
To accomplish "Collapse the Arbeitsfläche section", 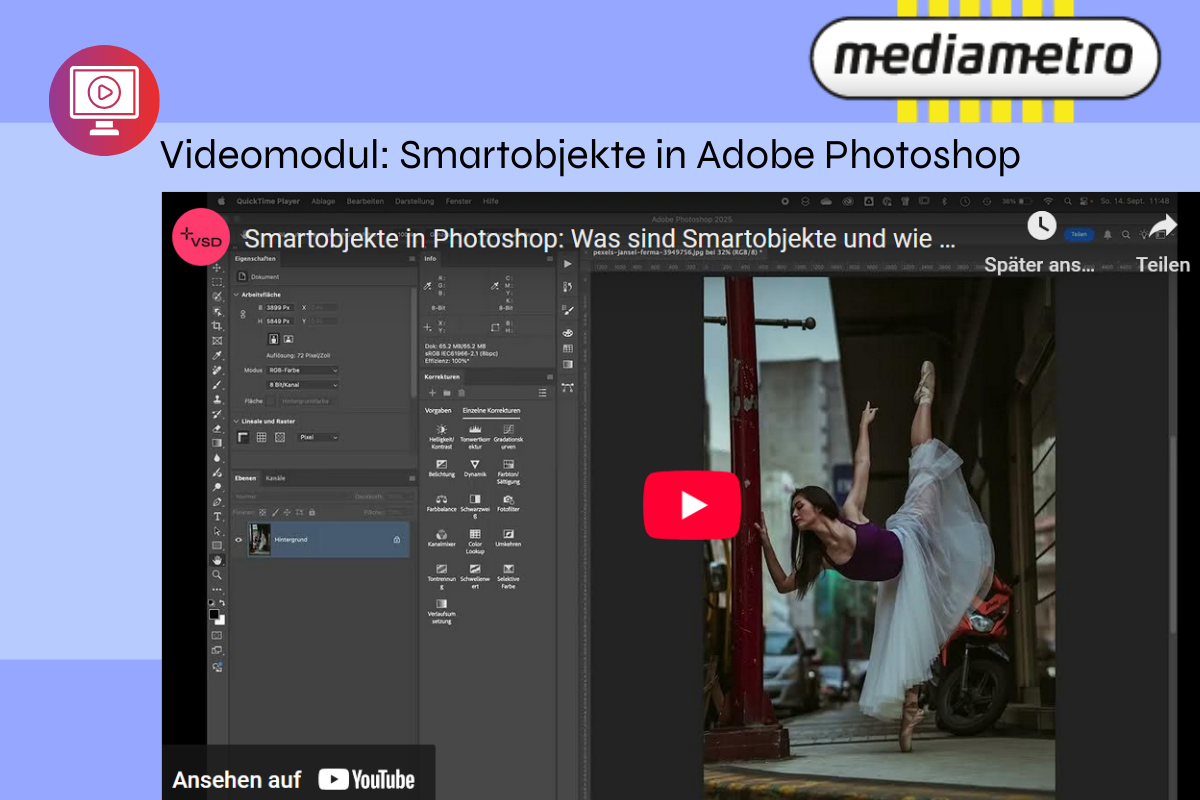I will 236,295.
